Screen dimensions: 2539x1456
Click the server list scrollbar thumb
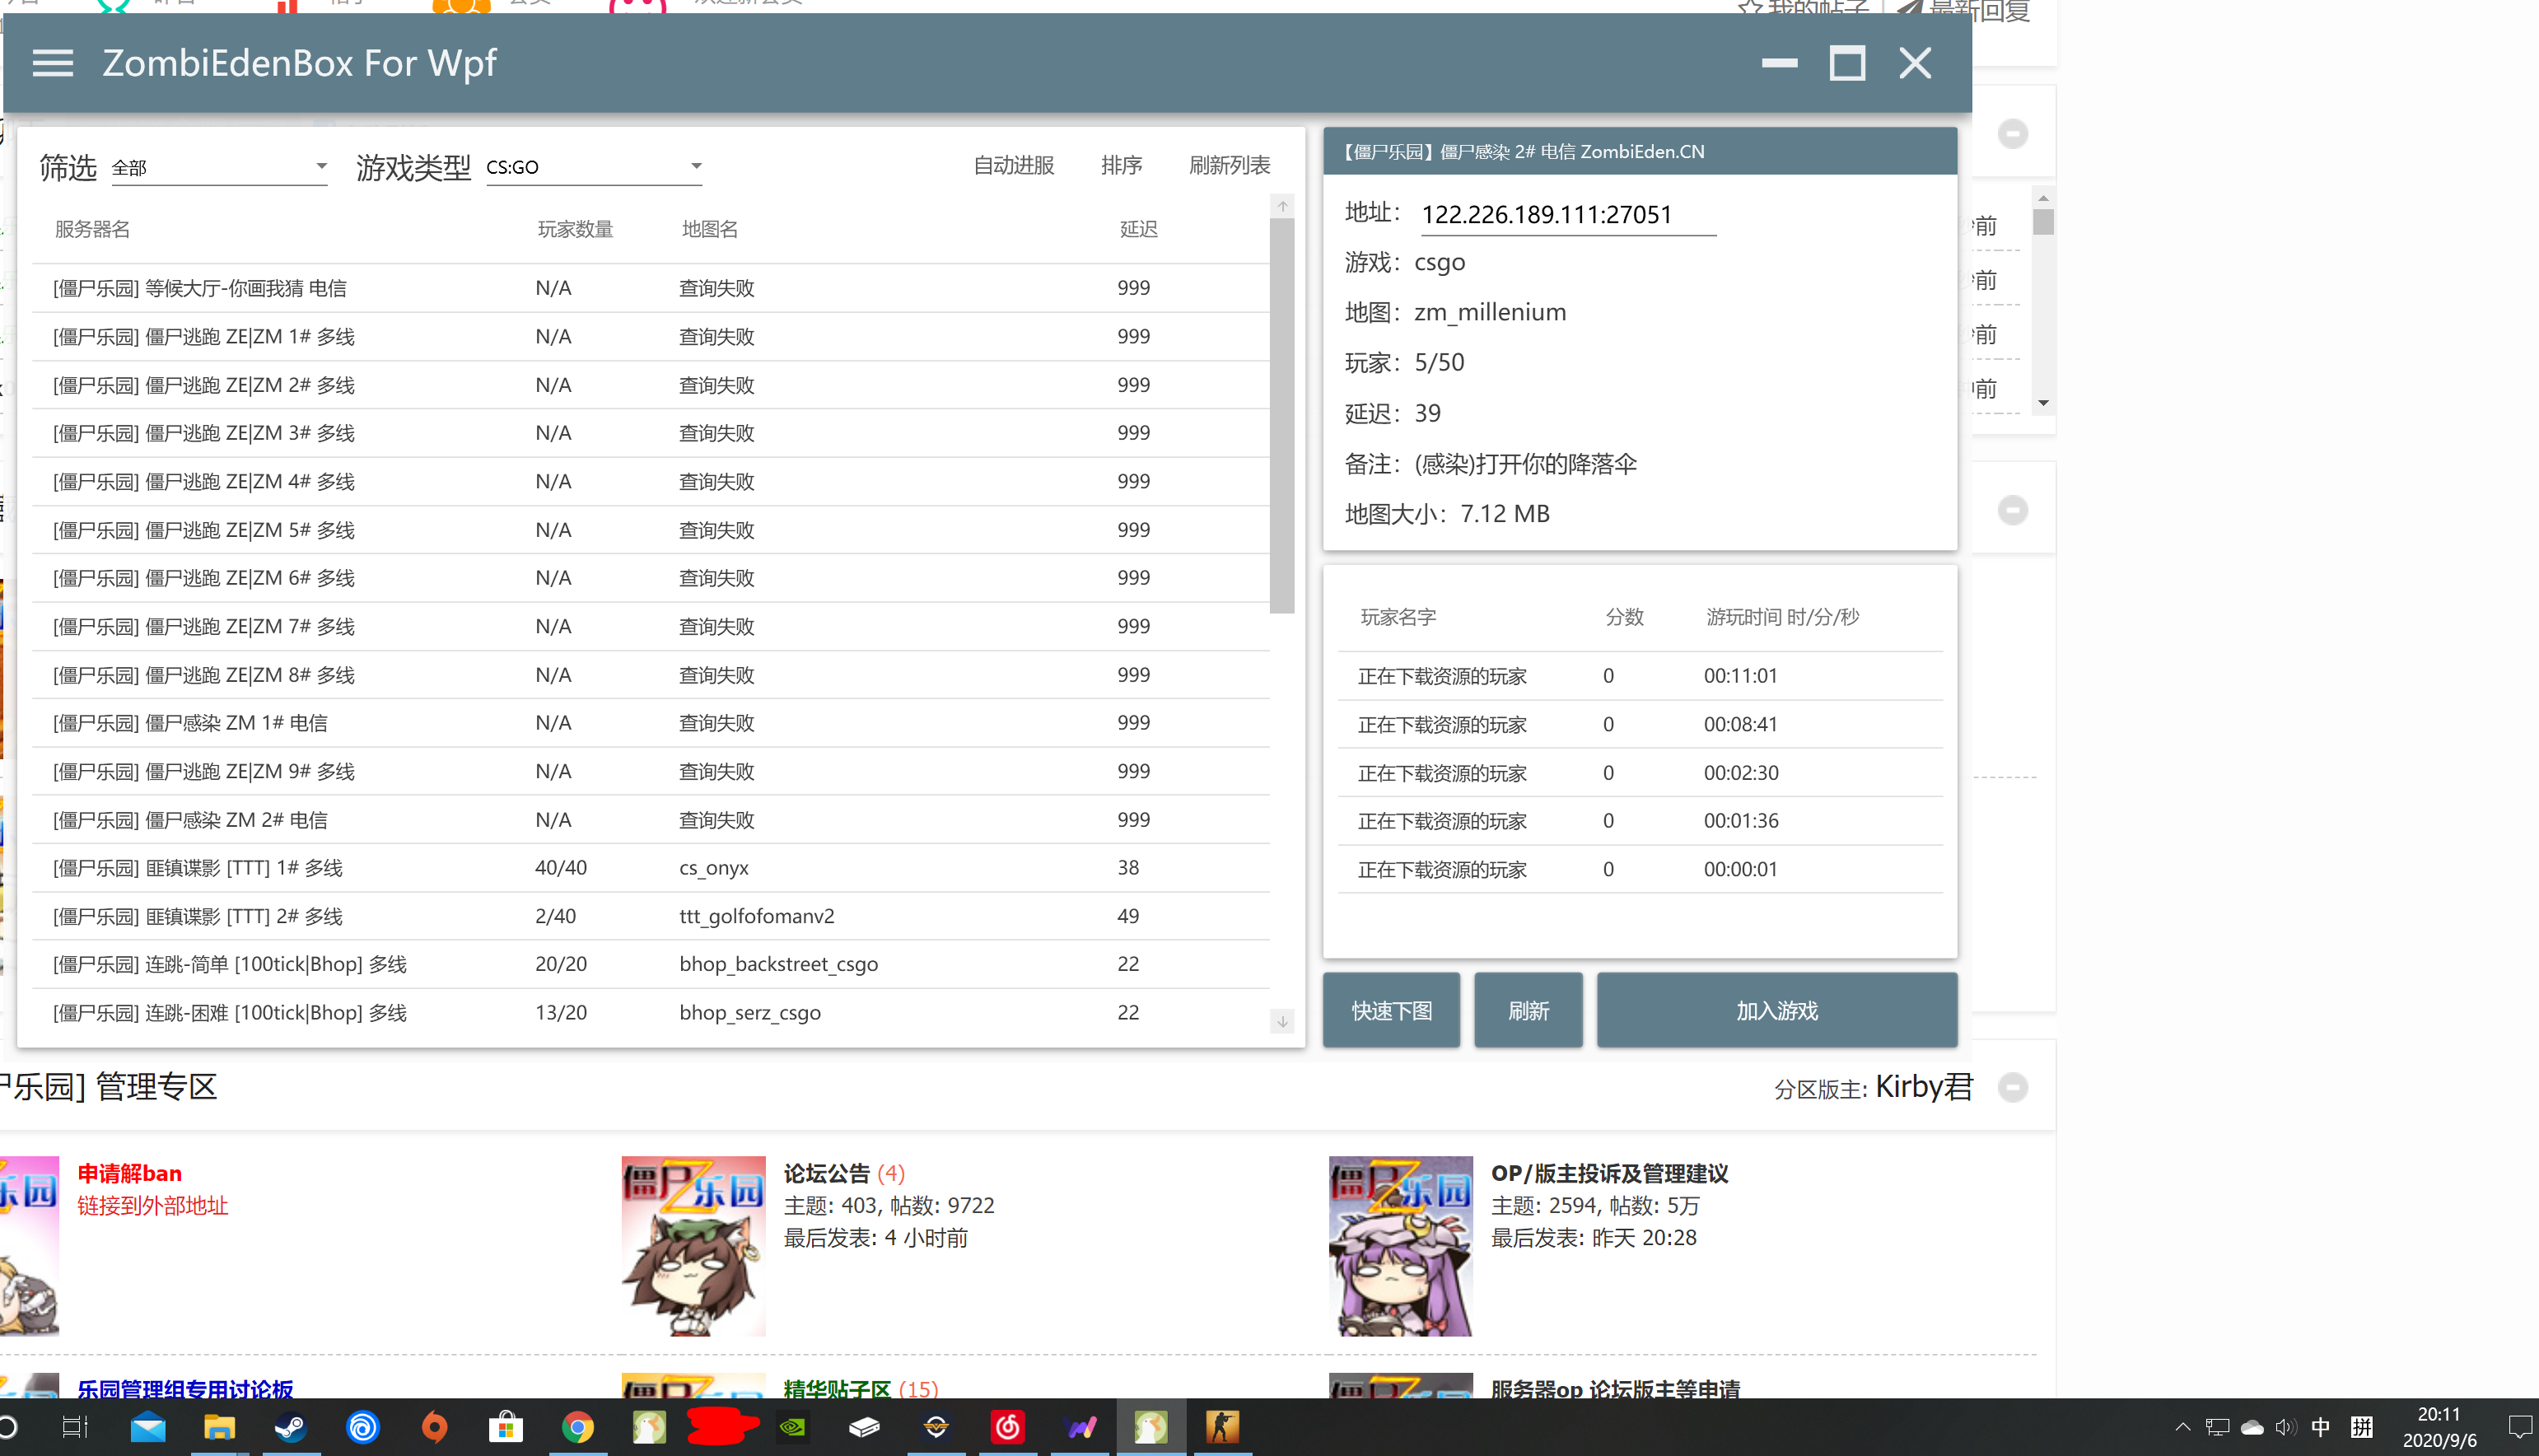[1282, 415]
